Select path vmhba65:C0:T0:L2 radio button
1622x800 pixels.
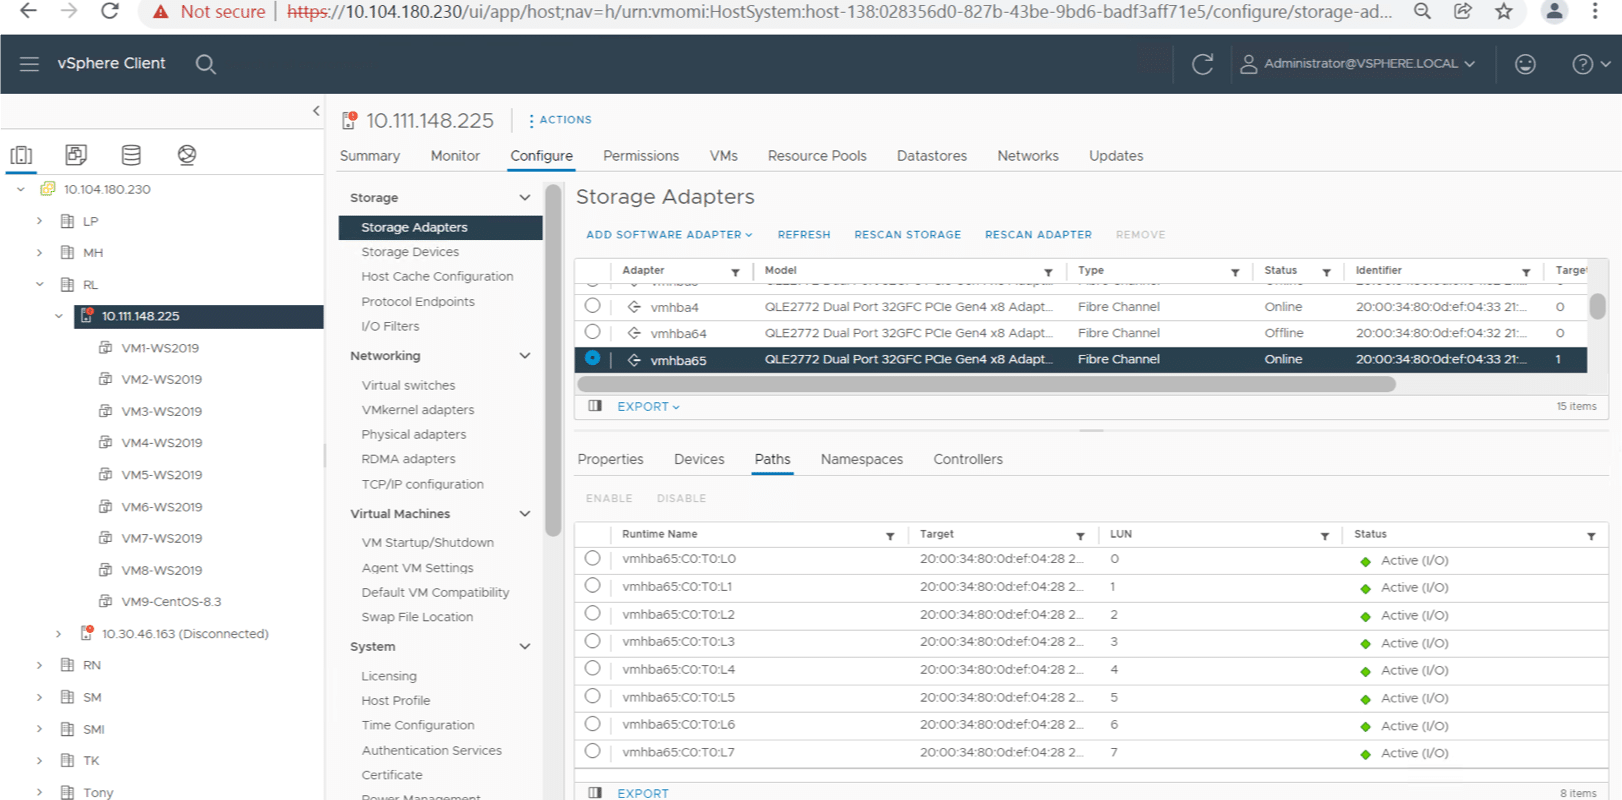click(x=593, y=614)
